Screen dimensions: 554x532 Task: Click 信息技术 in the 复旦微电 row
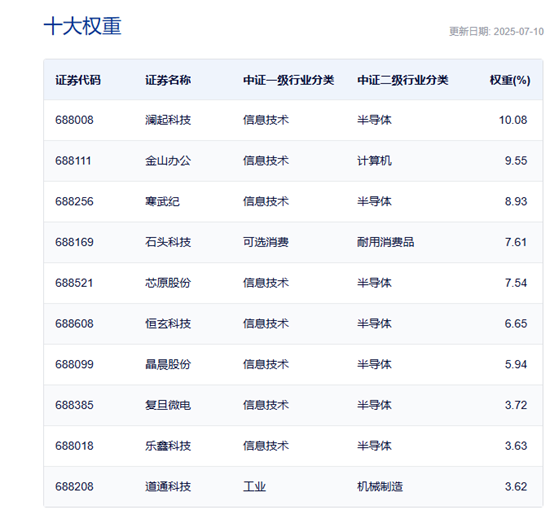(266, 405)
